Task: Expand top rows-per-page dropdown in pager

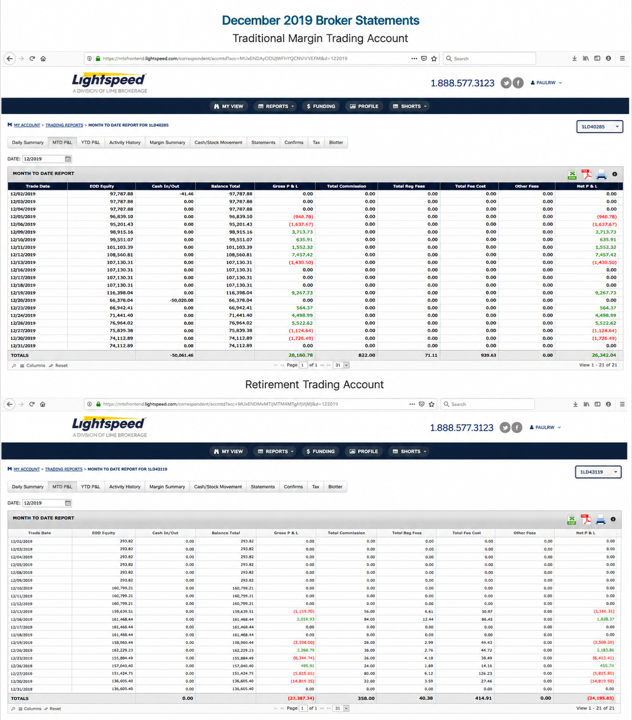Action: pos(341,365)
